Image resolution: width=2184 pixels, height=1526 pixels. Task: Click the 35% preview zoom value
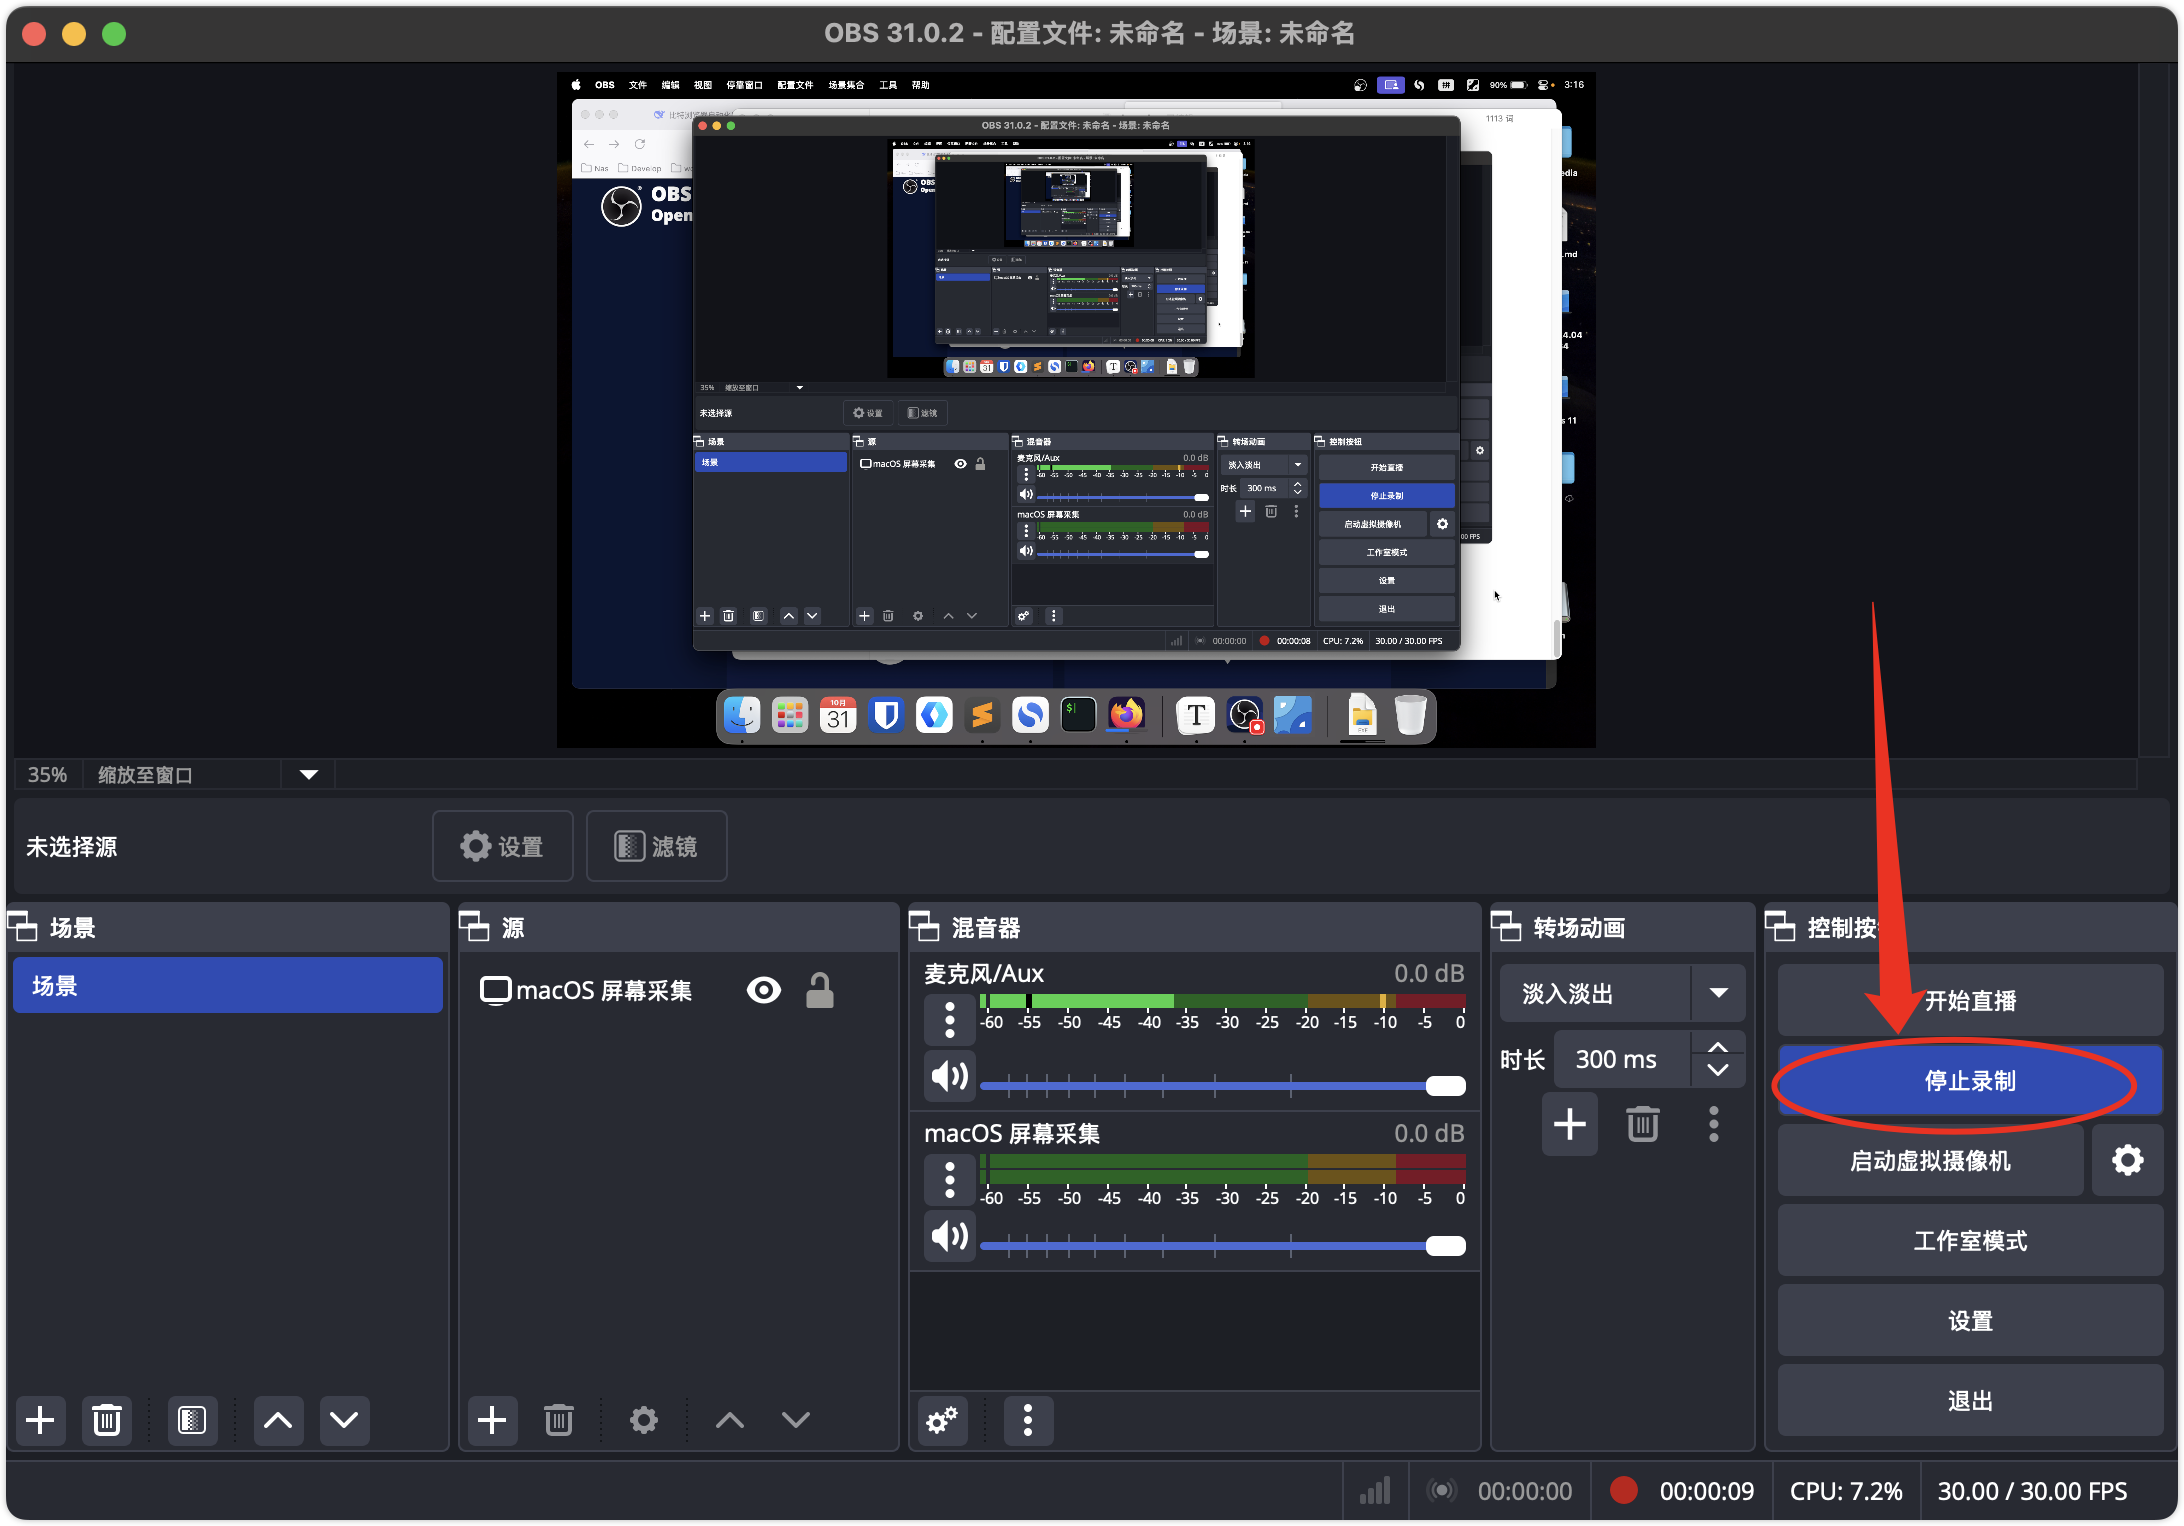click(47, 775)
